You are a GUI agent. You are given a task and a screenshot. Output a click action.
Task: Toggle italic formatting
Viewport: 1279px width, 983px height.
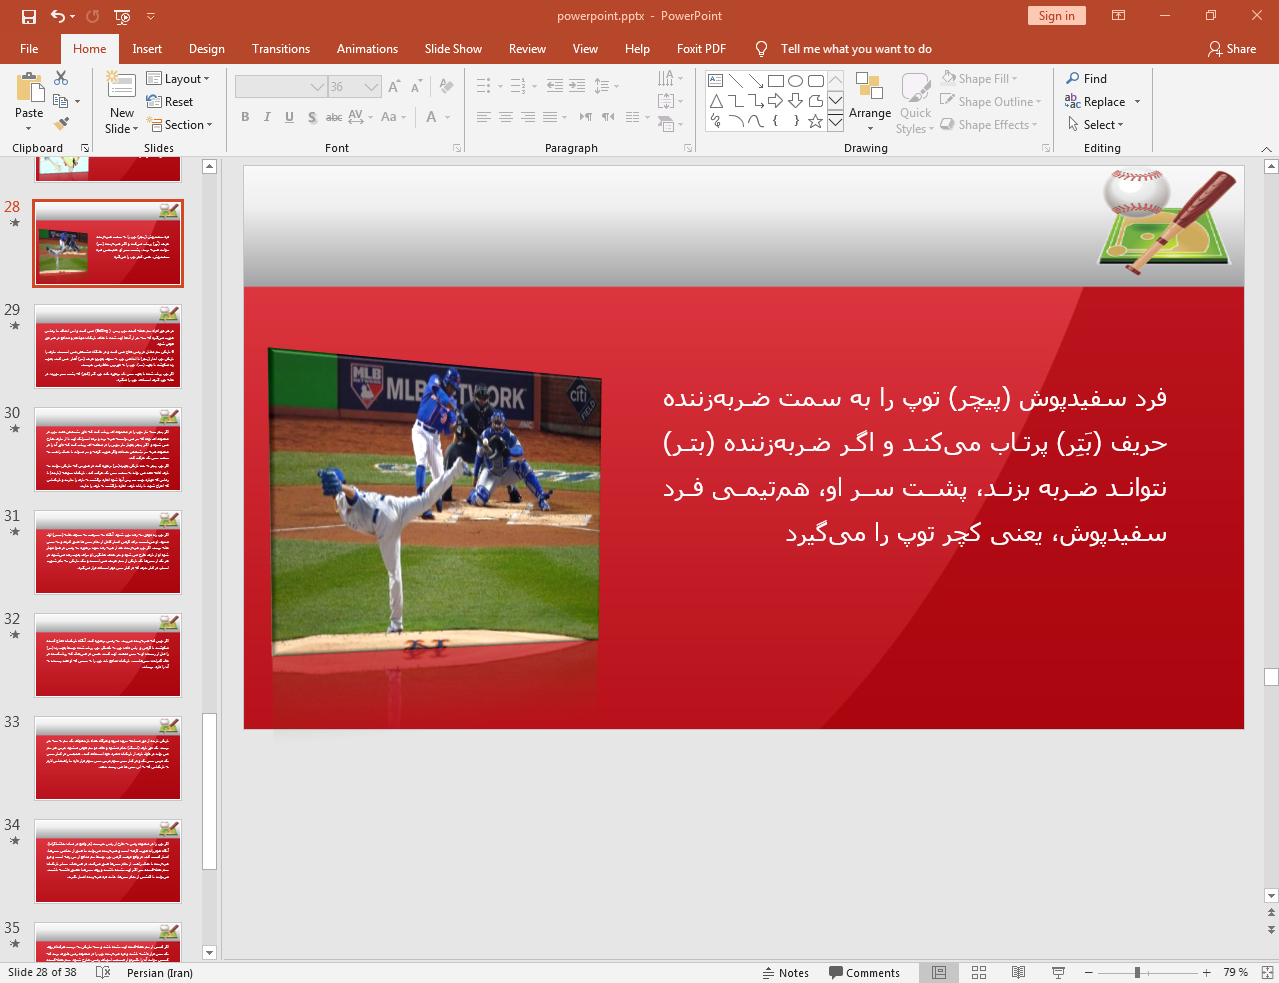pyautogui.click(x=267, y=117)
